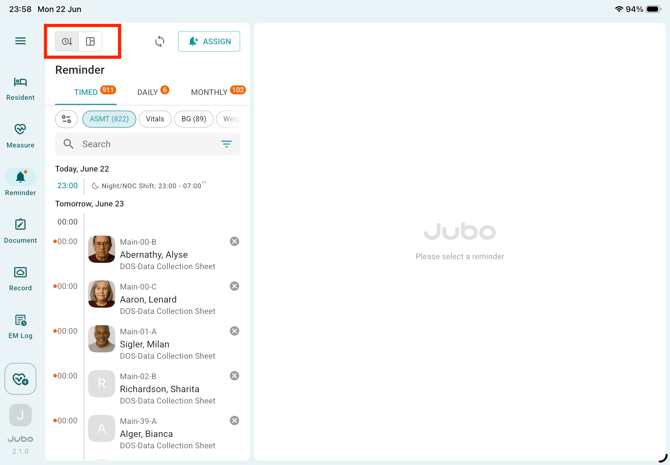The height and width of the screenshot is (465, 670).
Task: Open the EM Log section
Action: [x=20, y=327]
